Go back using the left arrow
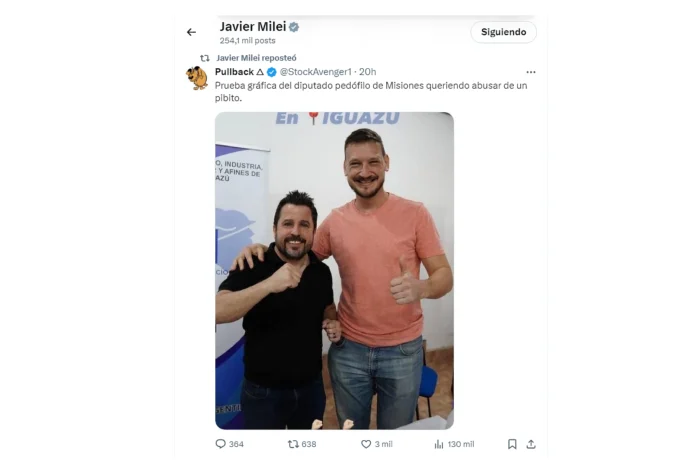 click(x=191, y=32)
